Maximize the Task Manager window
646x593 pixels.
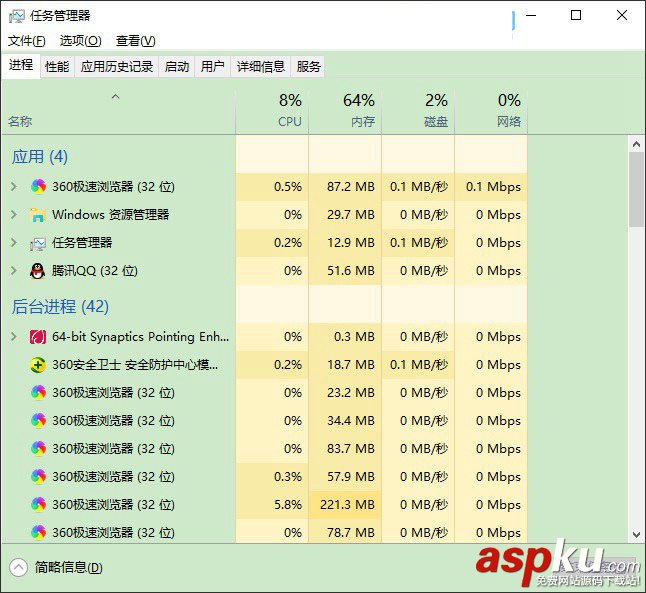576,16
